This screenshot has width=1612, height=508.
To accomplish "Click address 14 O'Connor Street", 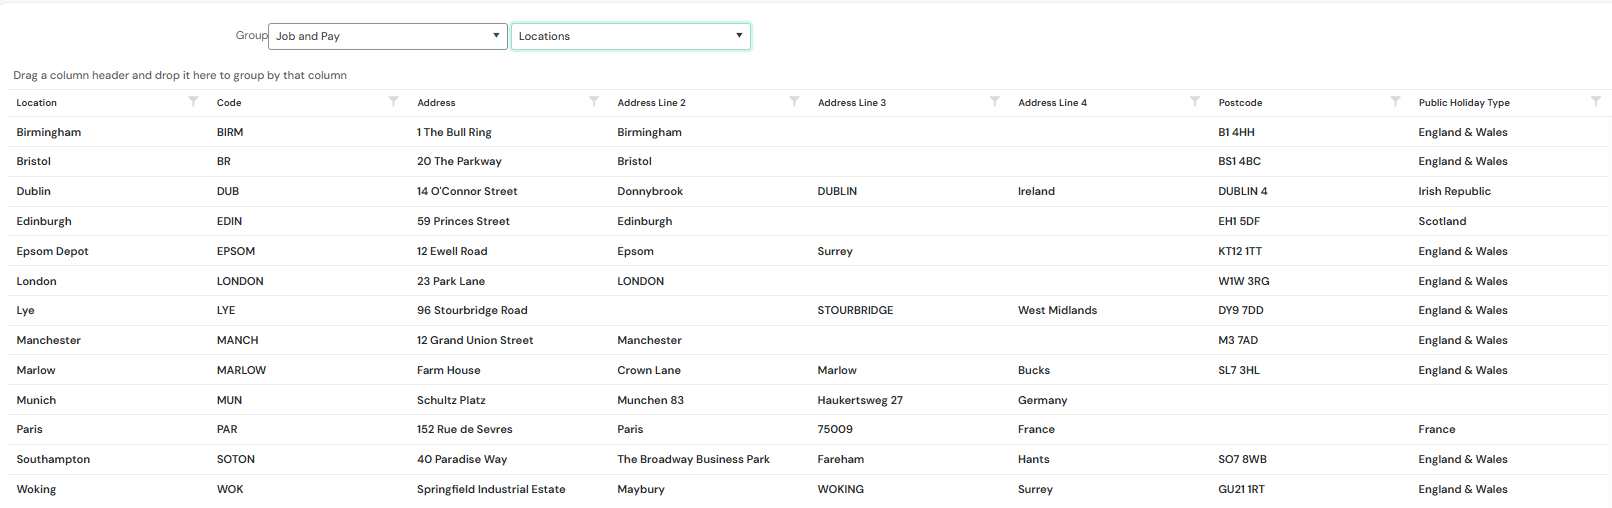I will [x=467, y=191].
